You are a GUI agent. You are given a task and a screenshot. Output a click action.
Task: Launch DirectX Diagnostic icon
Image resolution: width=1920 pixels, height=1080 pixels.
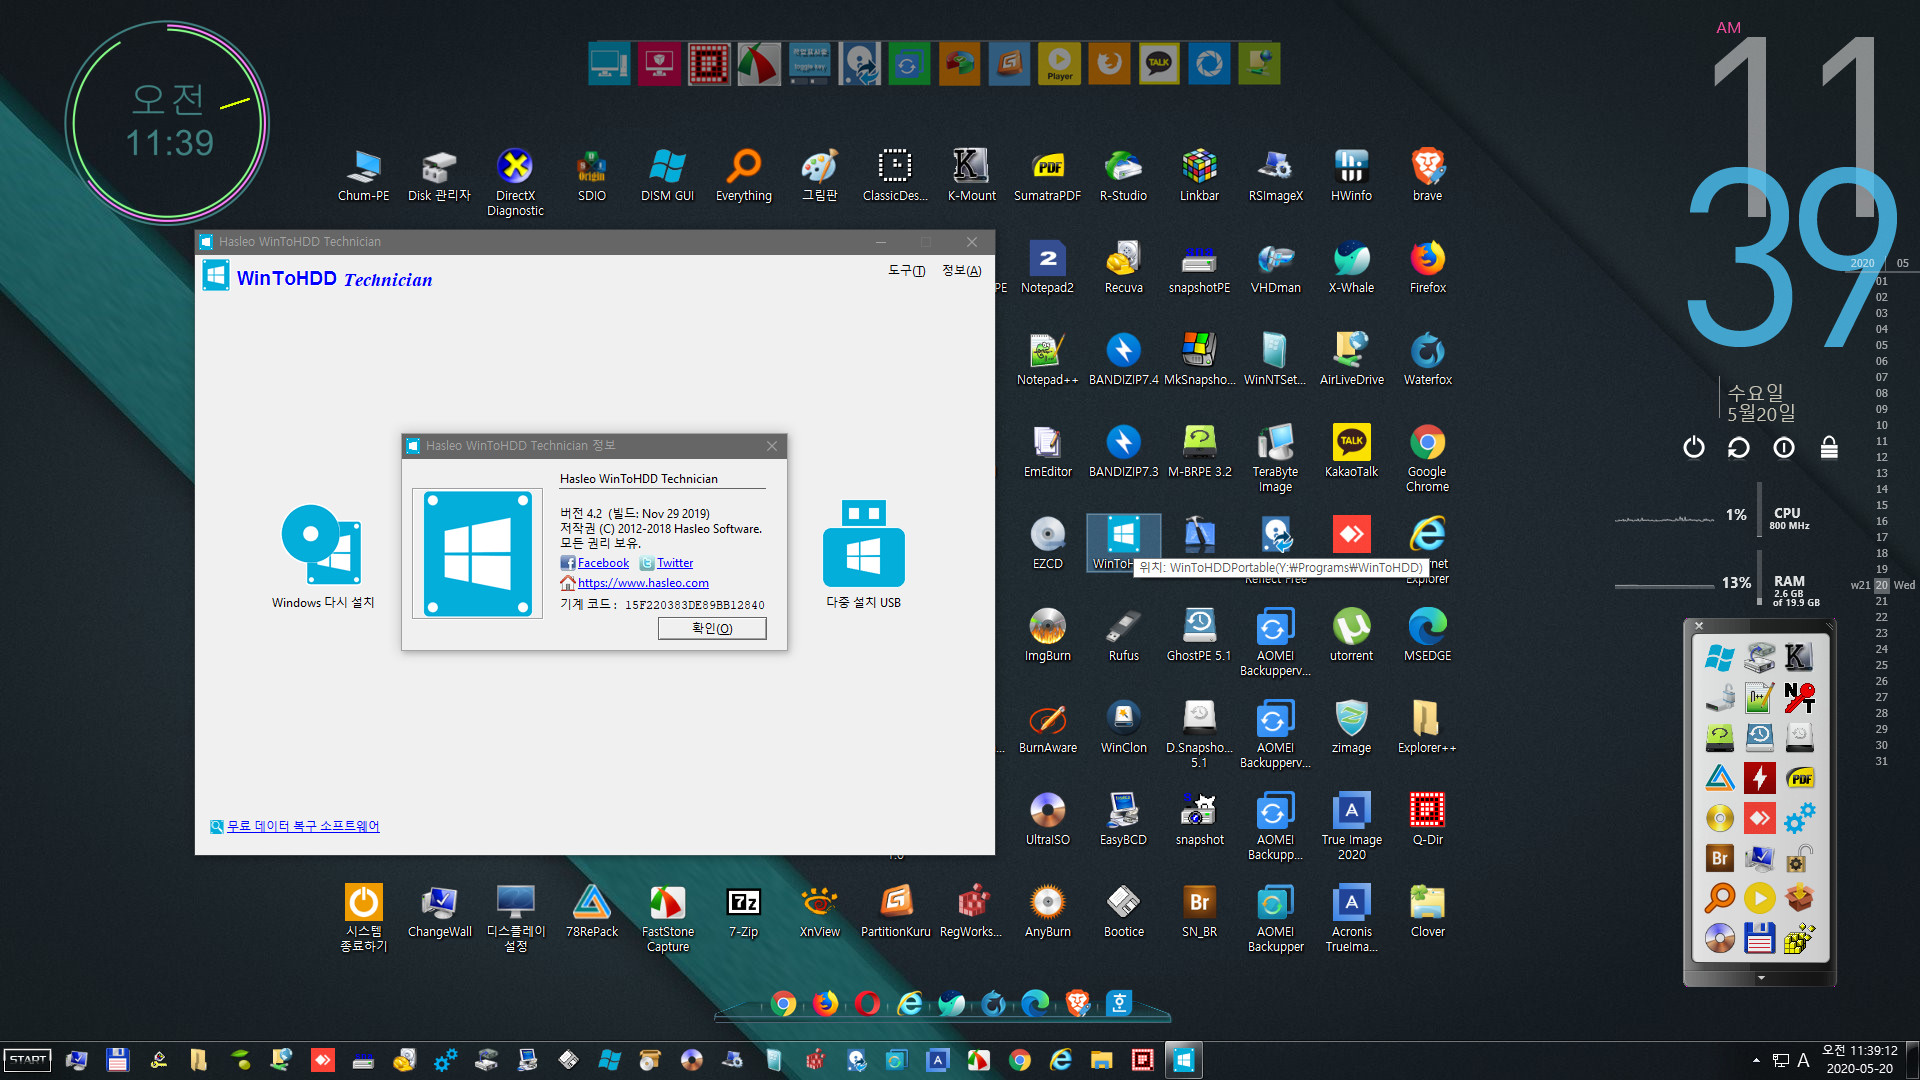click(x=515, y=182)
